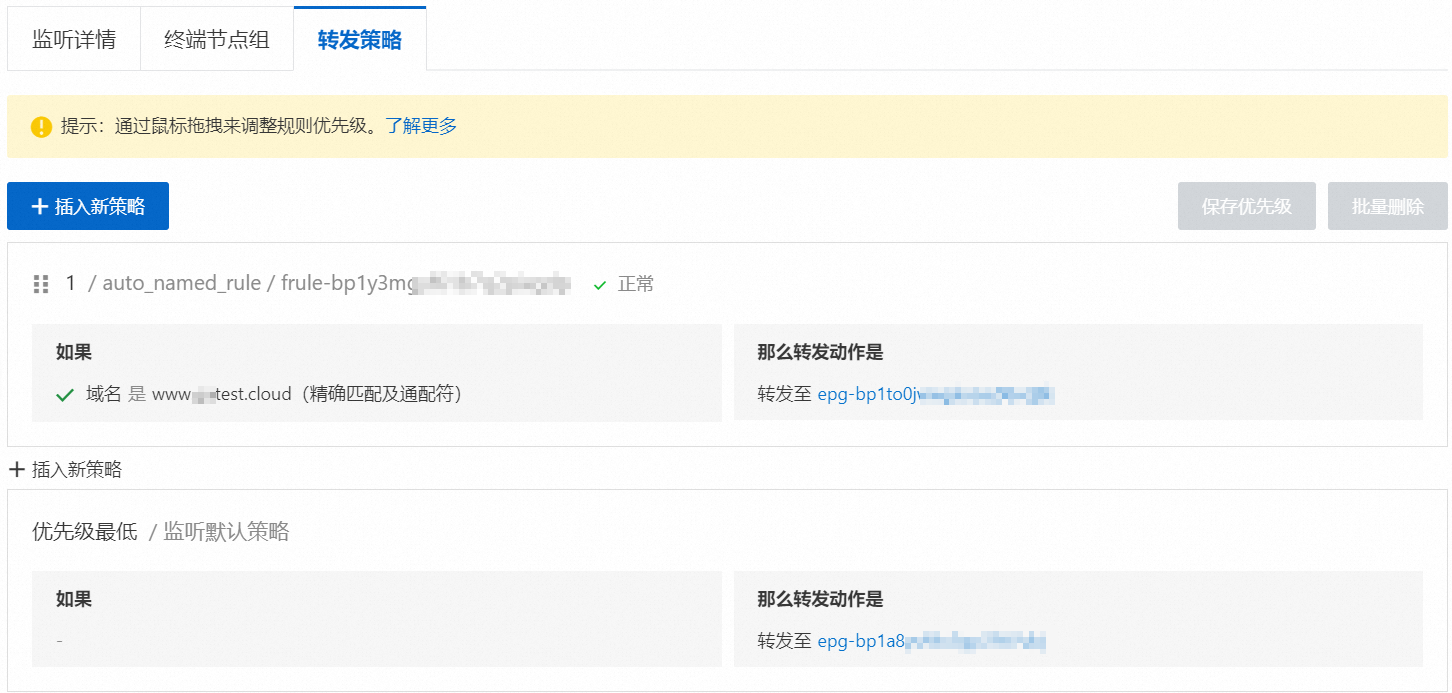Viewport: 1452px width, 693px height.
Task: Click the priority number 1 of the rule
Action: (x=71, y=284)
